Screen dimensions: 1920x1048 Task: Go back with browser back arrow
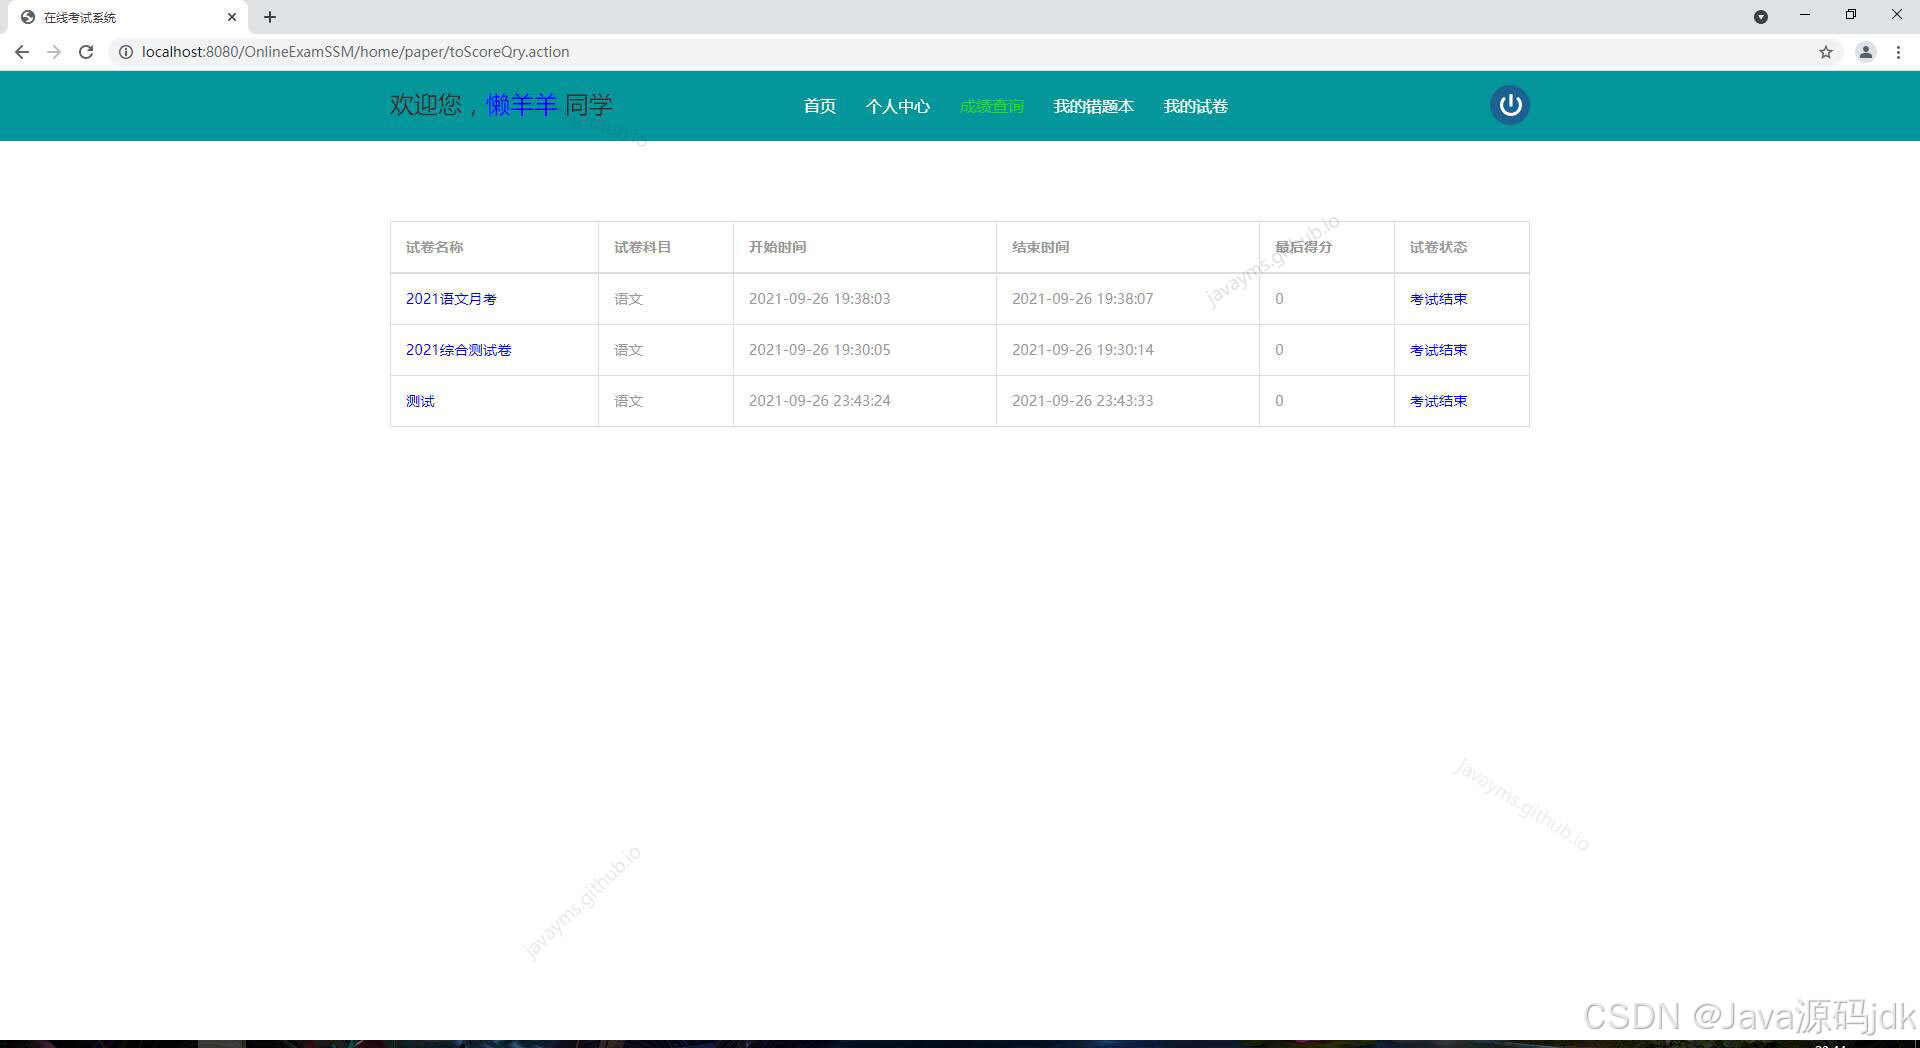[x=22, y=52]
